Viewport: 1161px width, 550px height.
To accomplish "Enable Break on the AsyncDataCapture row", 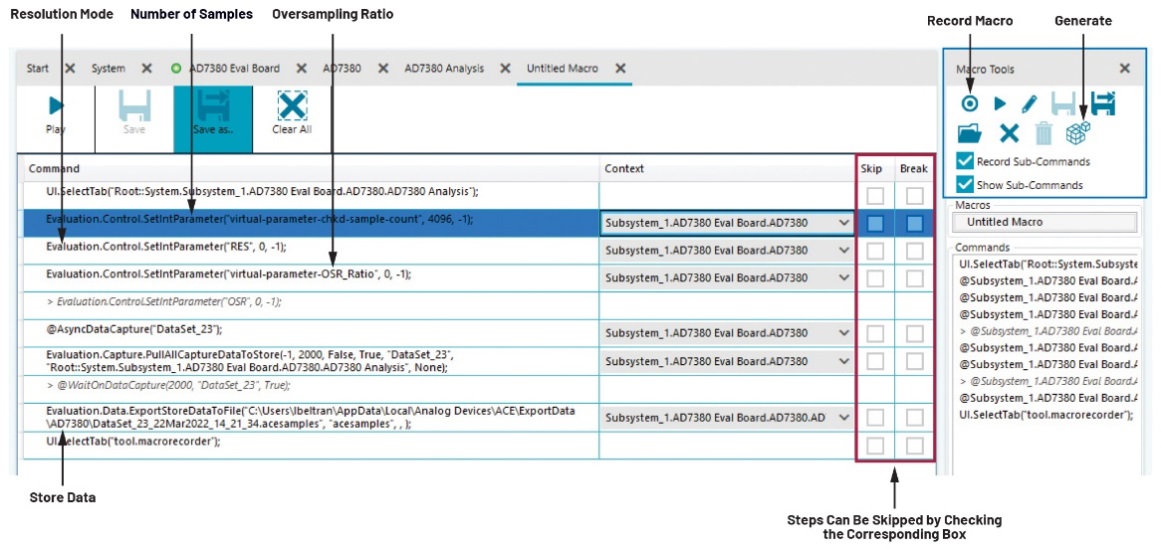I will pyautogui.click(x=914, y=333).
